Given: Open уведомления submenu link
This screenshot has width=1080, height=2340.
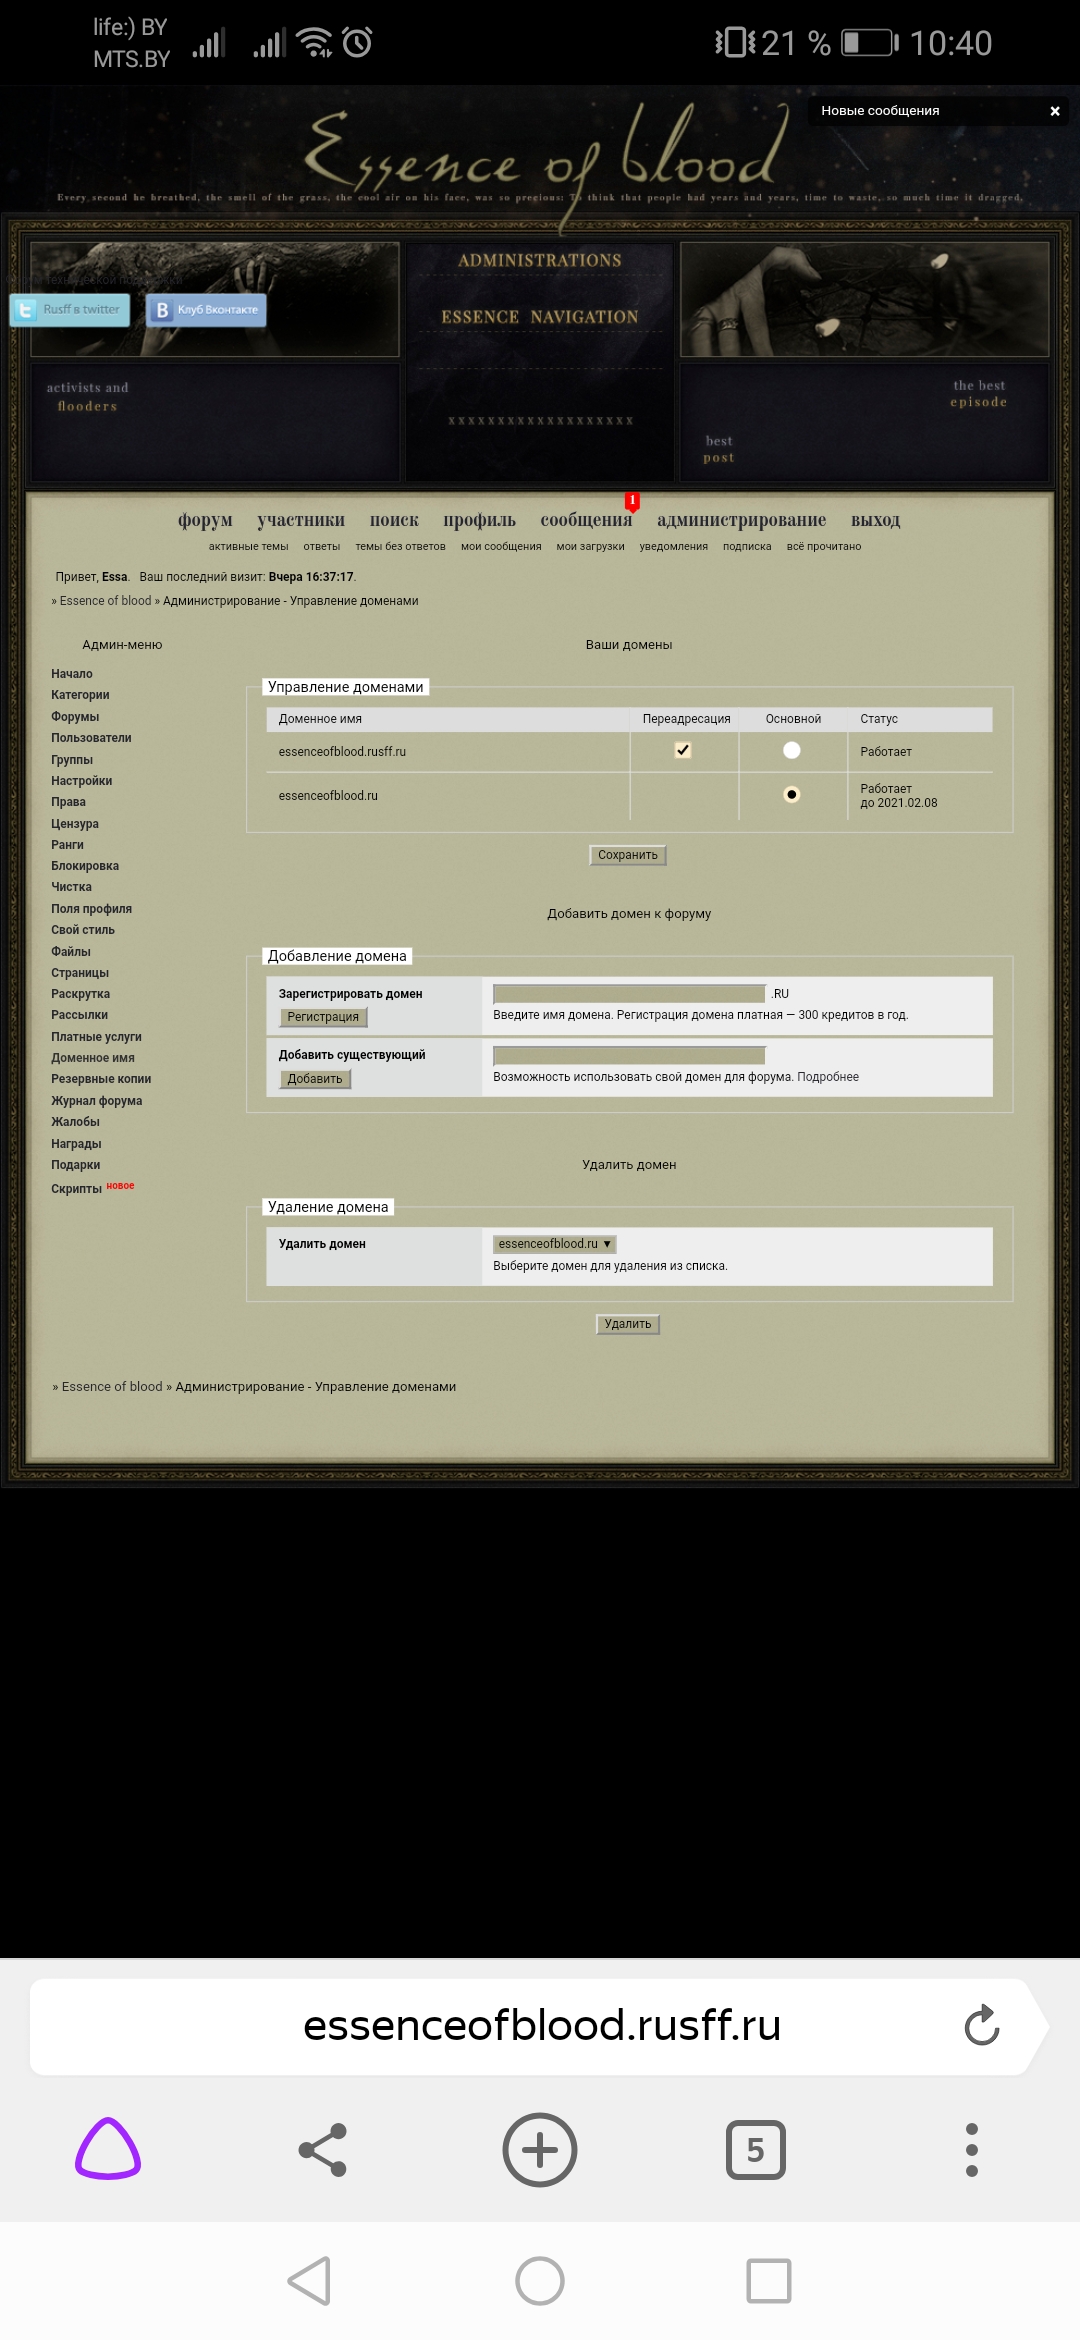Looking at the screenshot, I should tap(674, 547).
